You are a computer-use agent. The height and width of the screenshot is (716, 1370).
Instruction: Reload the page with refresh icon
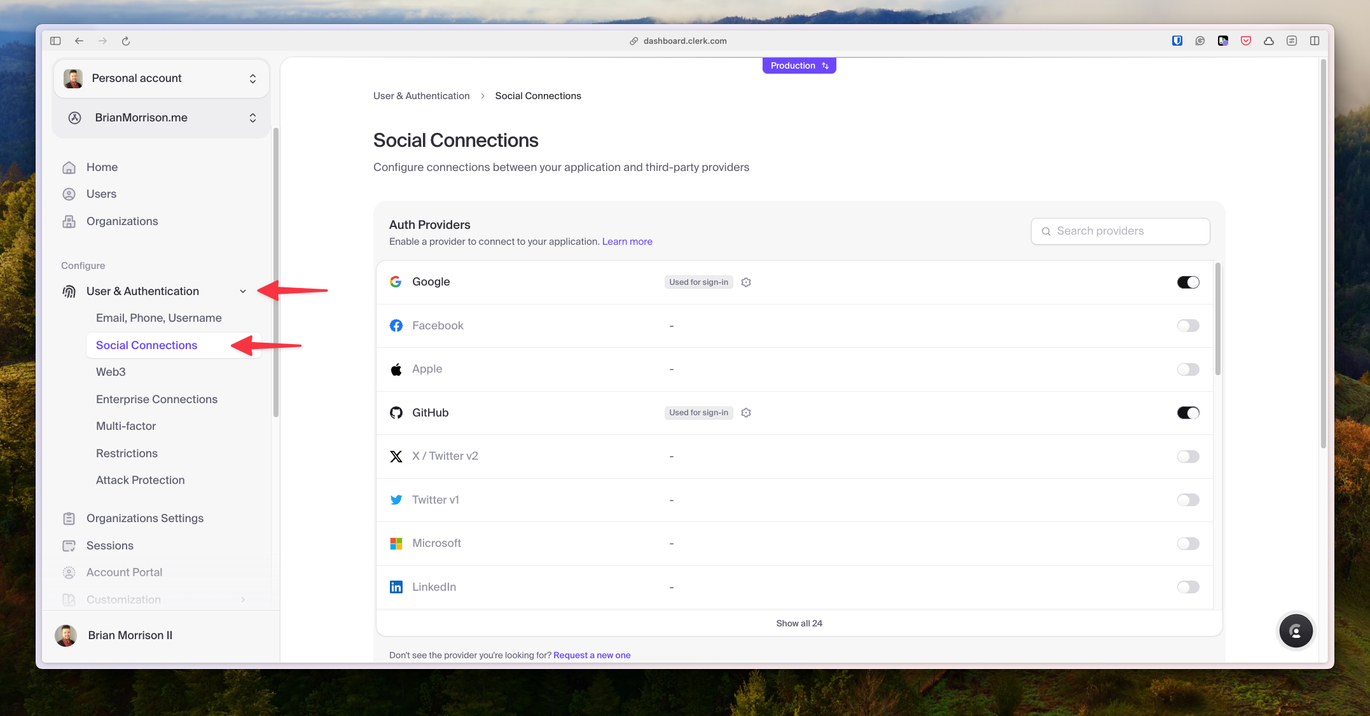(x=126, y=41)
